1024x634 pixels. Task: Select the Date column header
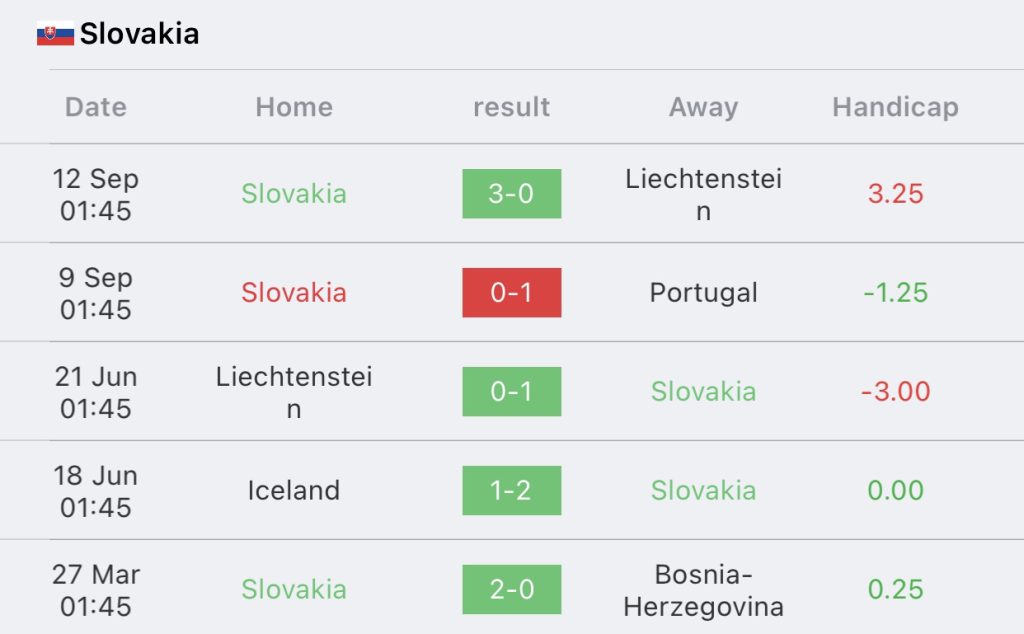tap(96, 107)
